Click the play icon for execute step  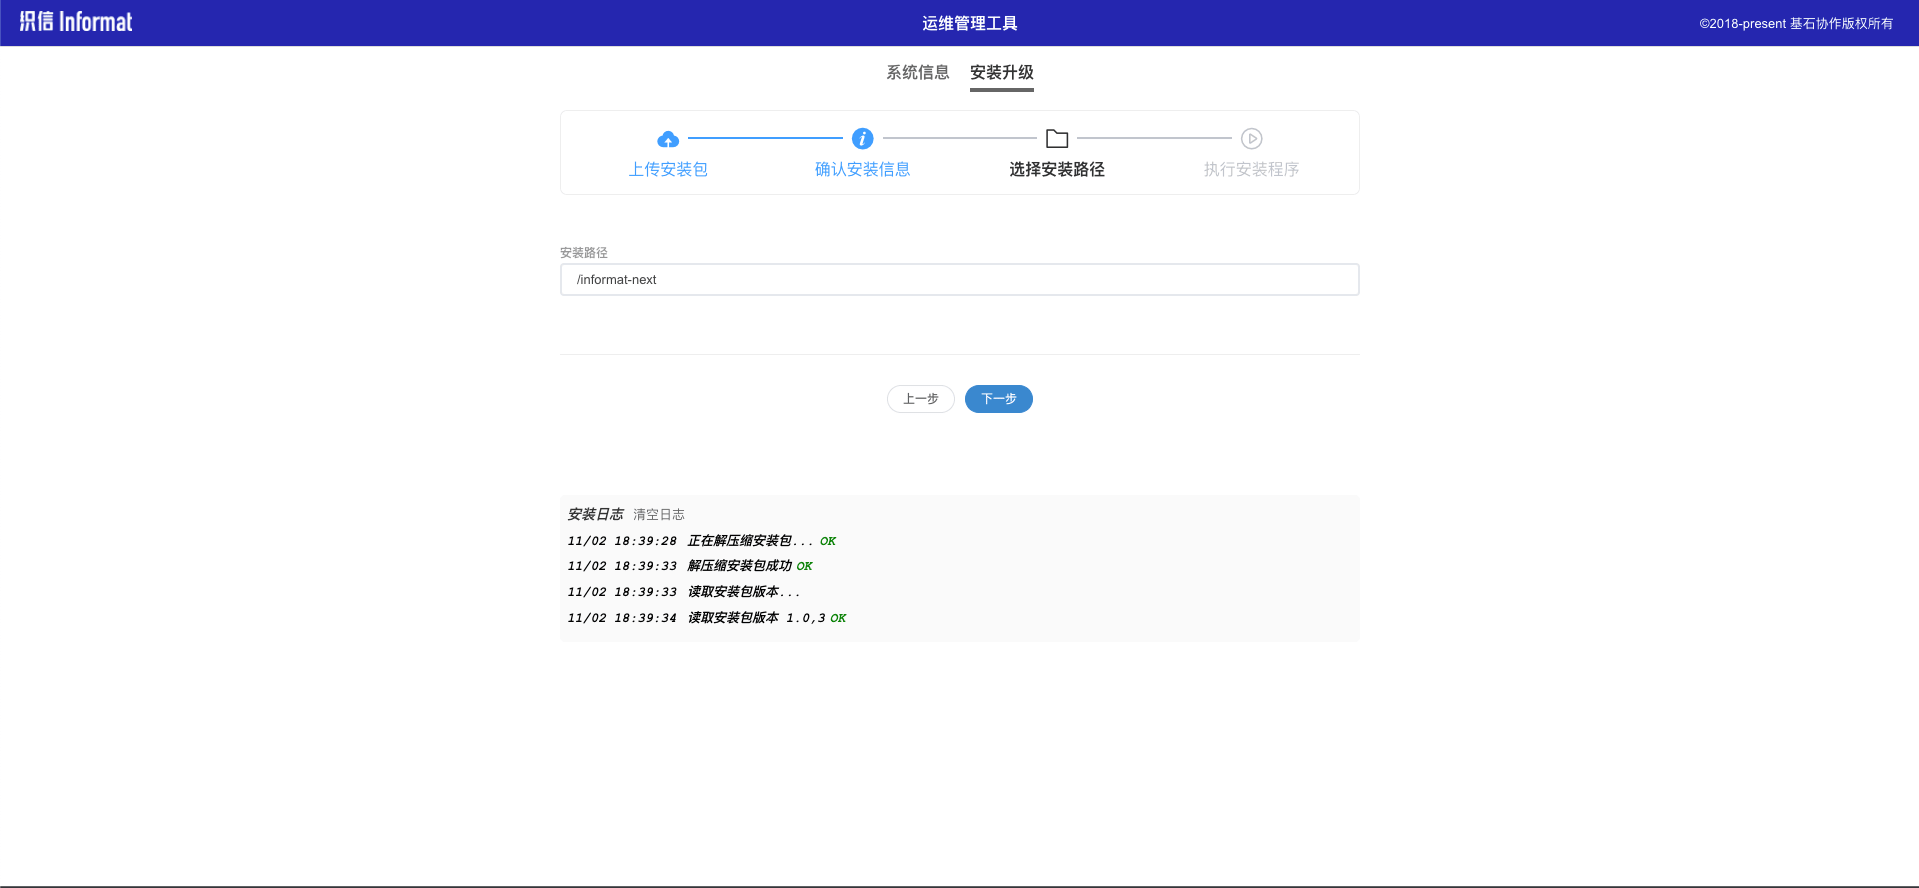1251,139
